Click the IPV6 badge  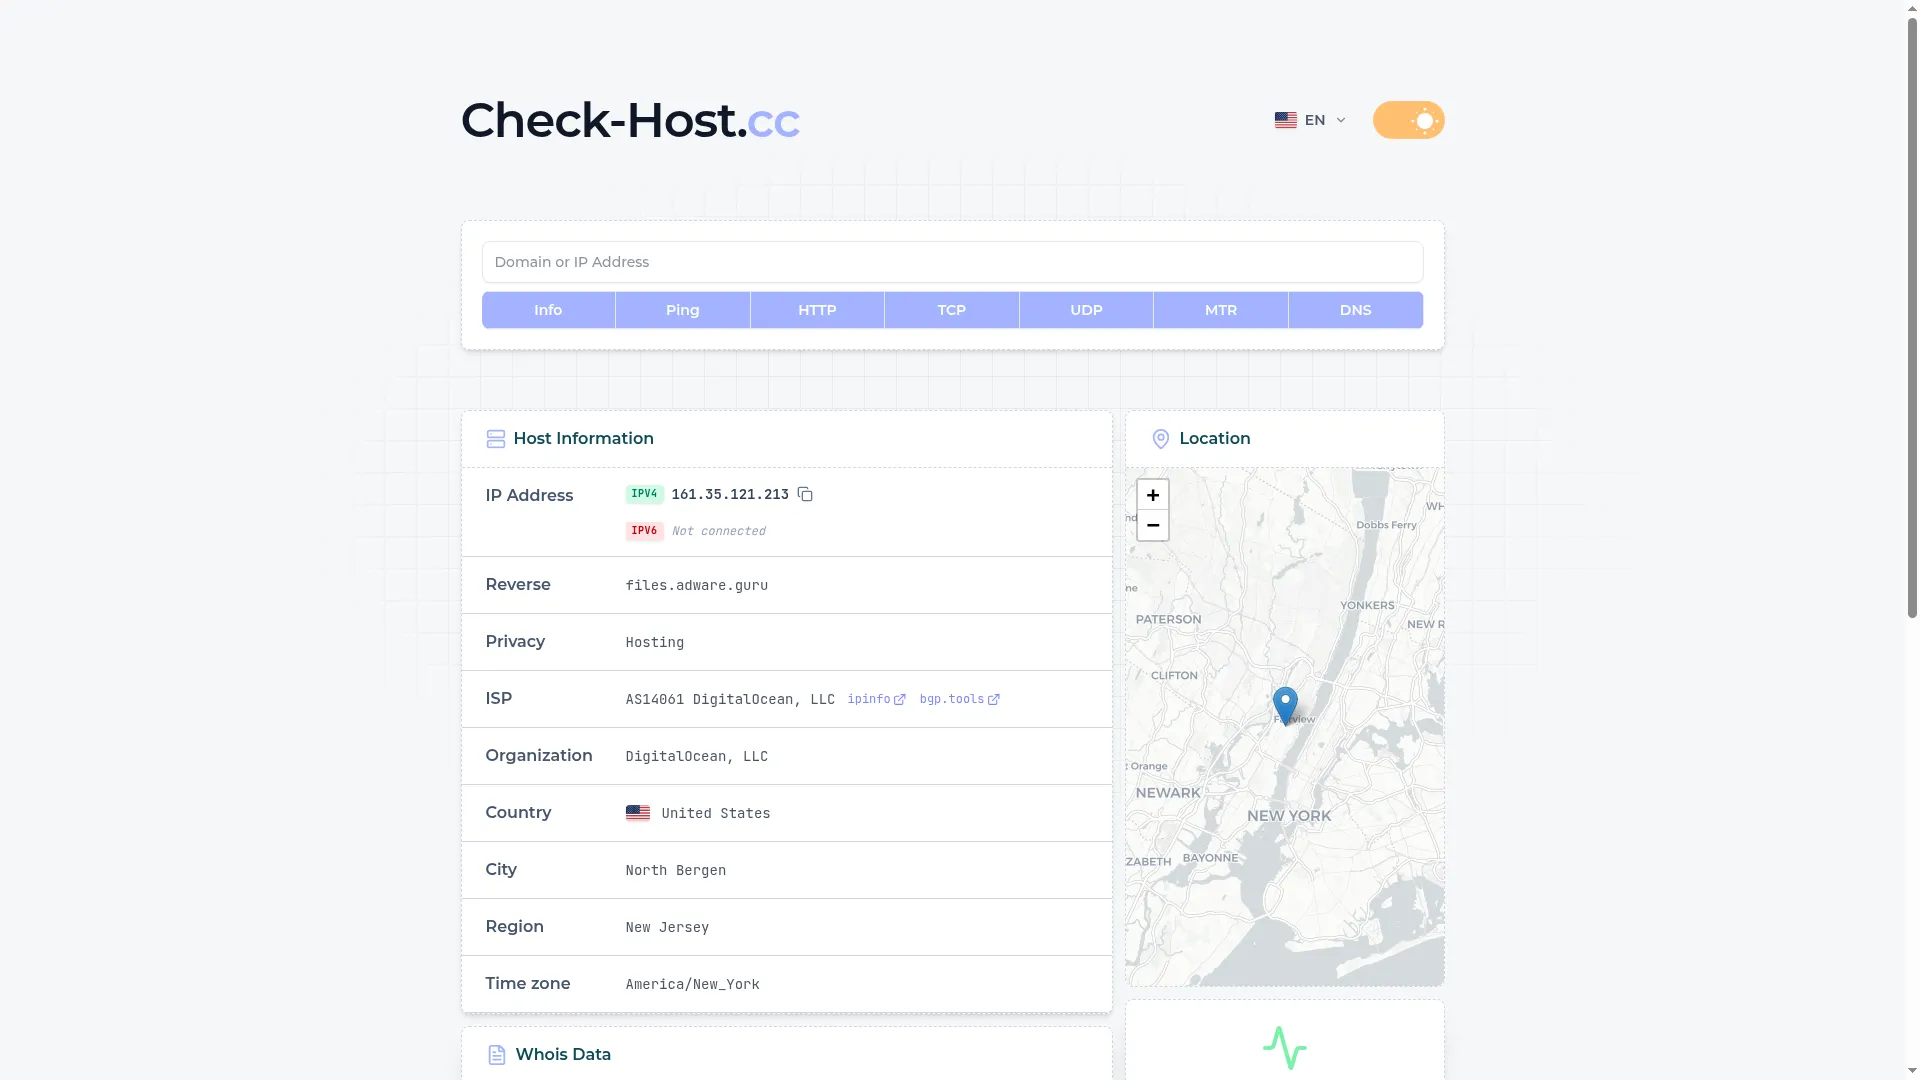point(645,531)
